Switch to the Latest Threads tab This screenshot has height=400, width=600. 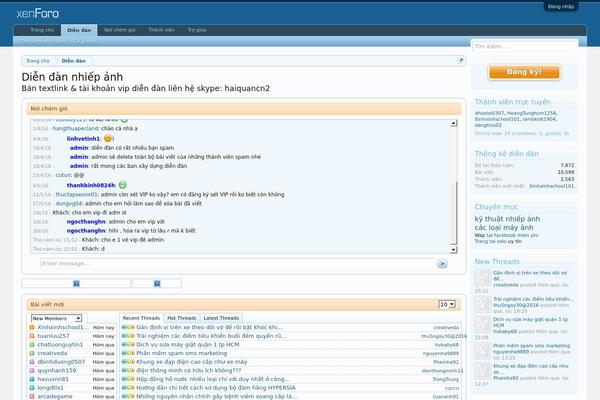click(x=221, y=318)
